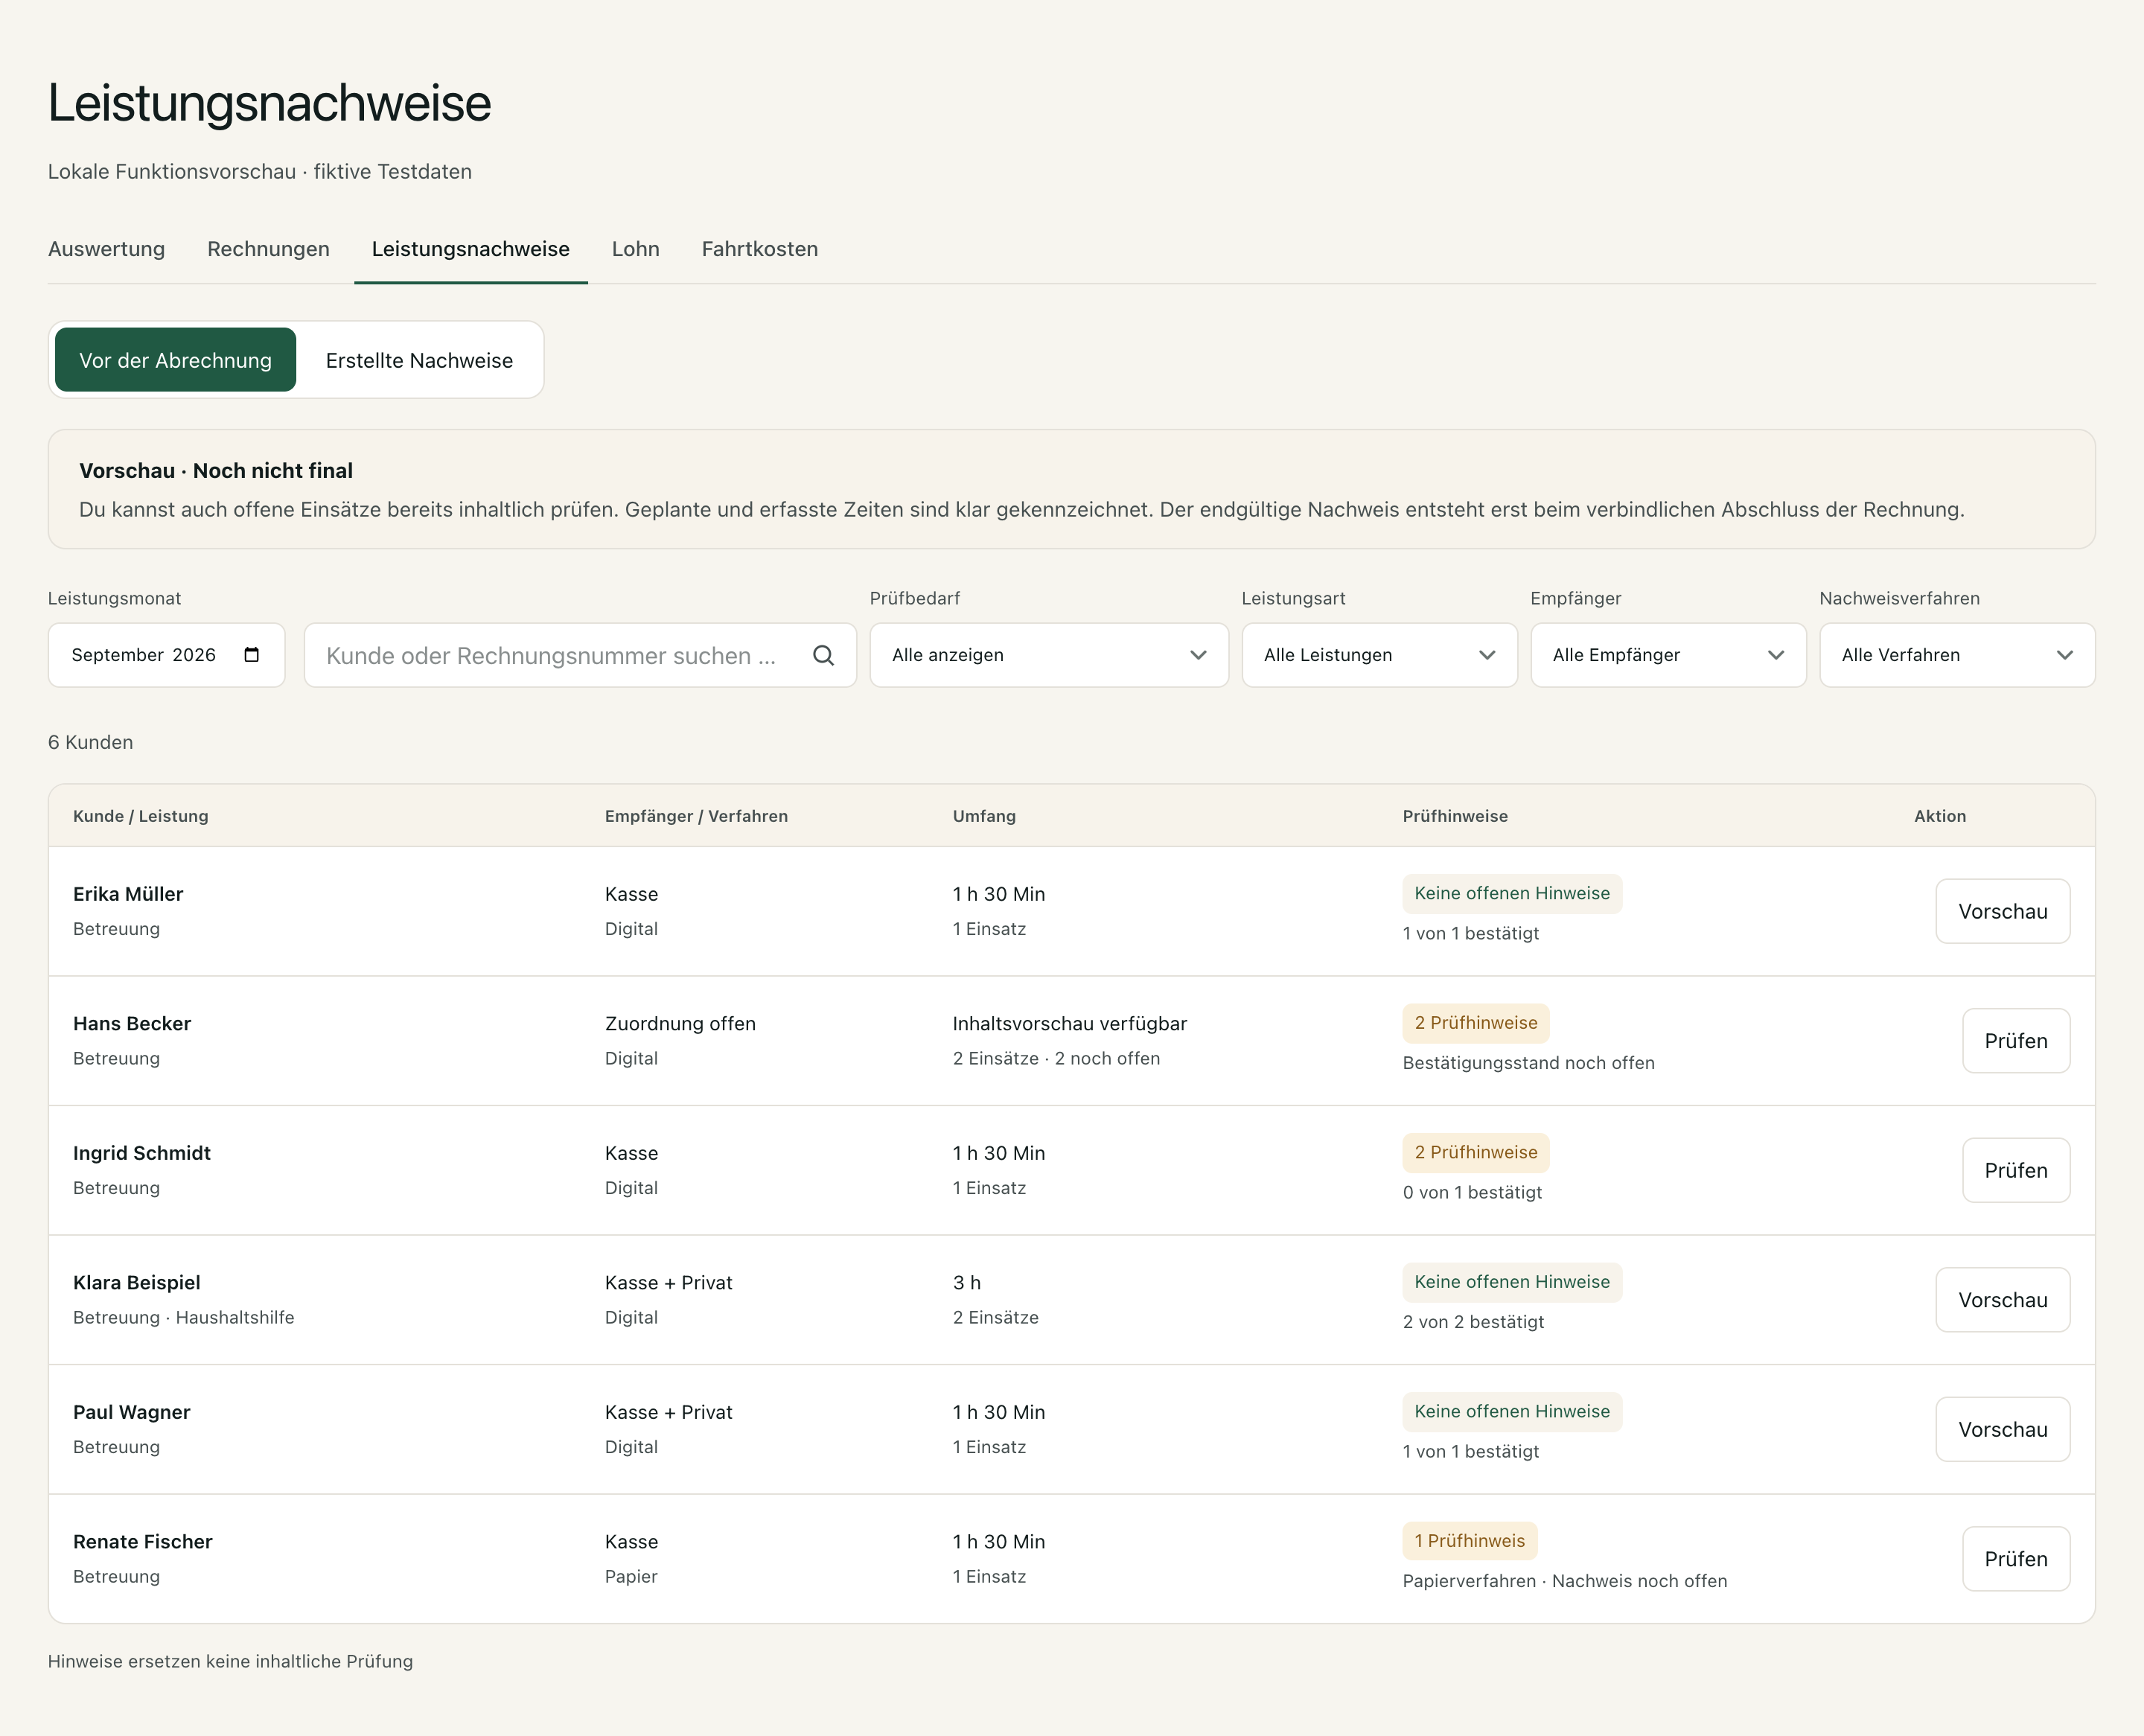Click Keine offenen Hinweise badge for Erika Müller

click(1512, 893)
